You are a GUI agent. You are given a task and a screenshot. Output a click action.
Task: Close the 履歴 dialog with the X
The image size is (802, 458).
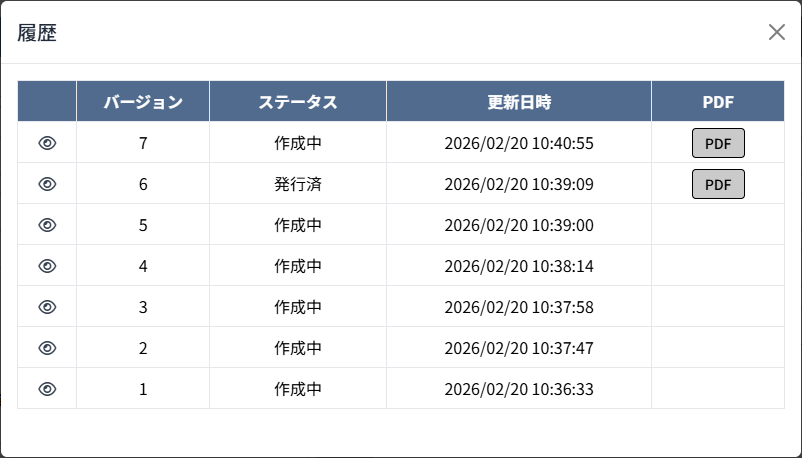777,32
